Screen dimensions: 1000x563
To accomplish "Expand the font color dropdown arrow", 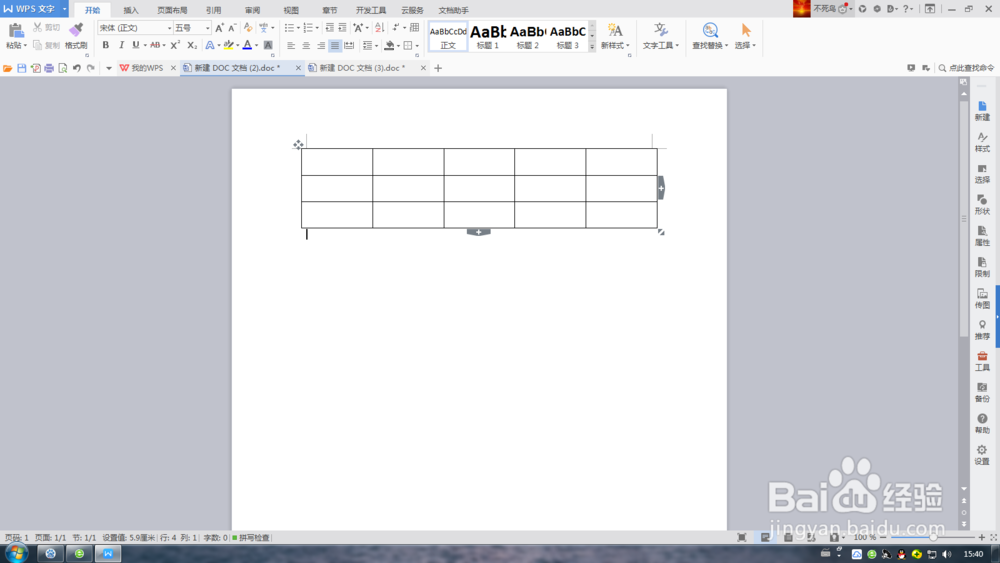I will tap(256, 45).
